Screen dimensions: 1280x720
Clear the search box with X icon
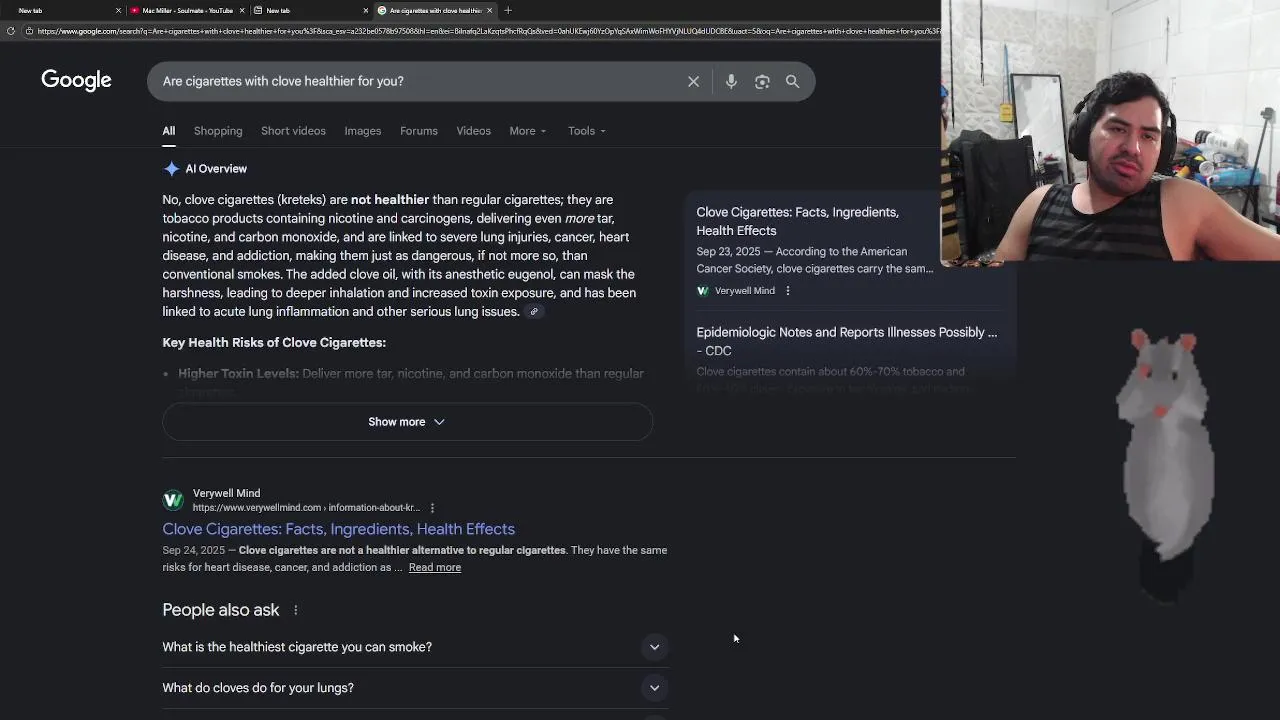(x=693, y=81)
